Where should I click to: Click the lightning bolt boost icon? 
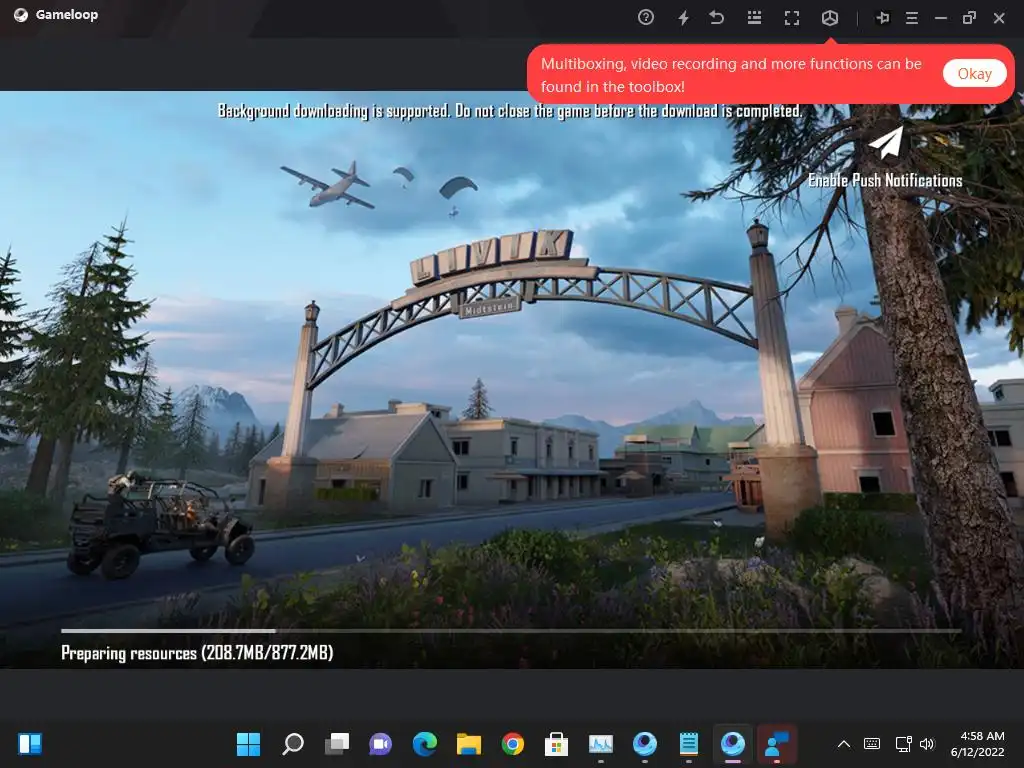[x=683, y=18]
